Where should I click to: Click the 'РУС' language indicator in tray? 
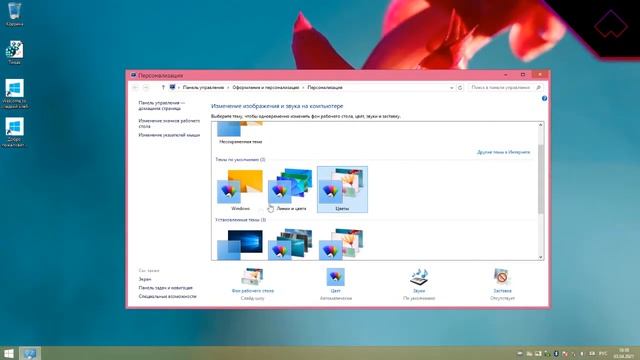(603, 353)
